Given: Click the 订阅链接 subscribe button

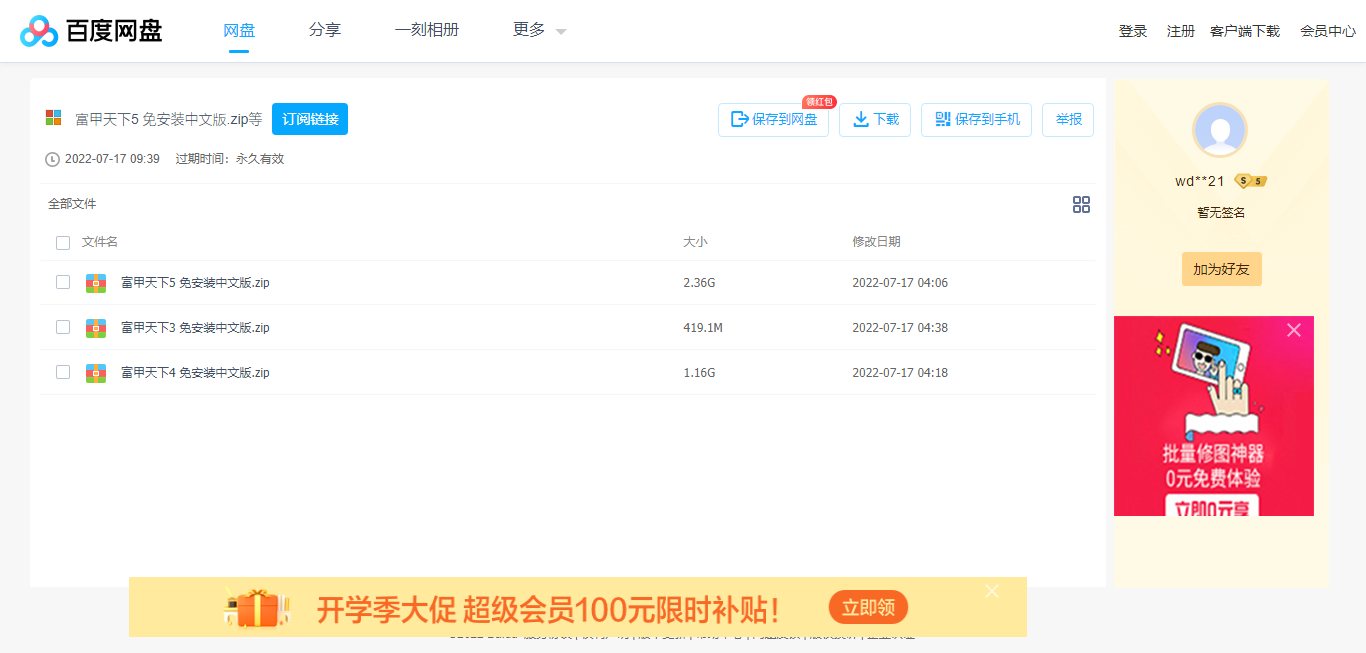Looking at the screenshot, I should (x=310, y=118).
